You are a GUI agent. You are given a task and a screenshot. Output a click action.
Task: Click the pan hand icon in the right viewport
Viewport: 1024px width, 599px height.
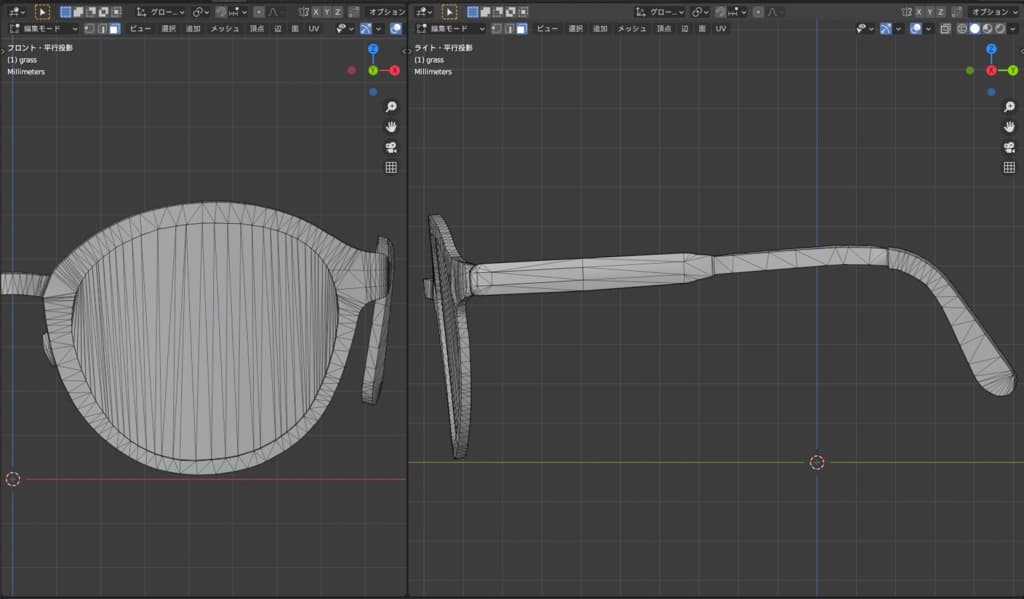pos(1008,127)
